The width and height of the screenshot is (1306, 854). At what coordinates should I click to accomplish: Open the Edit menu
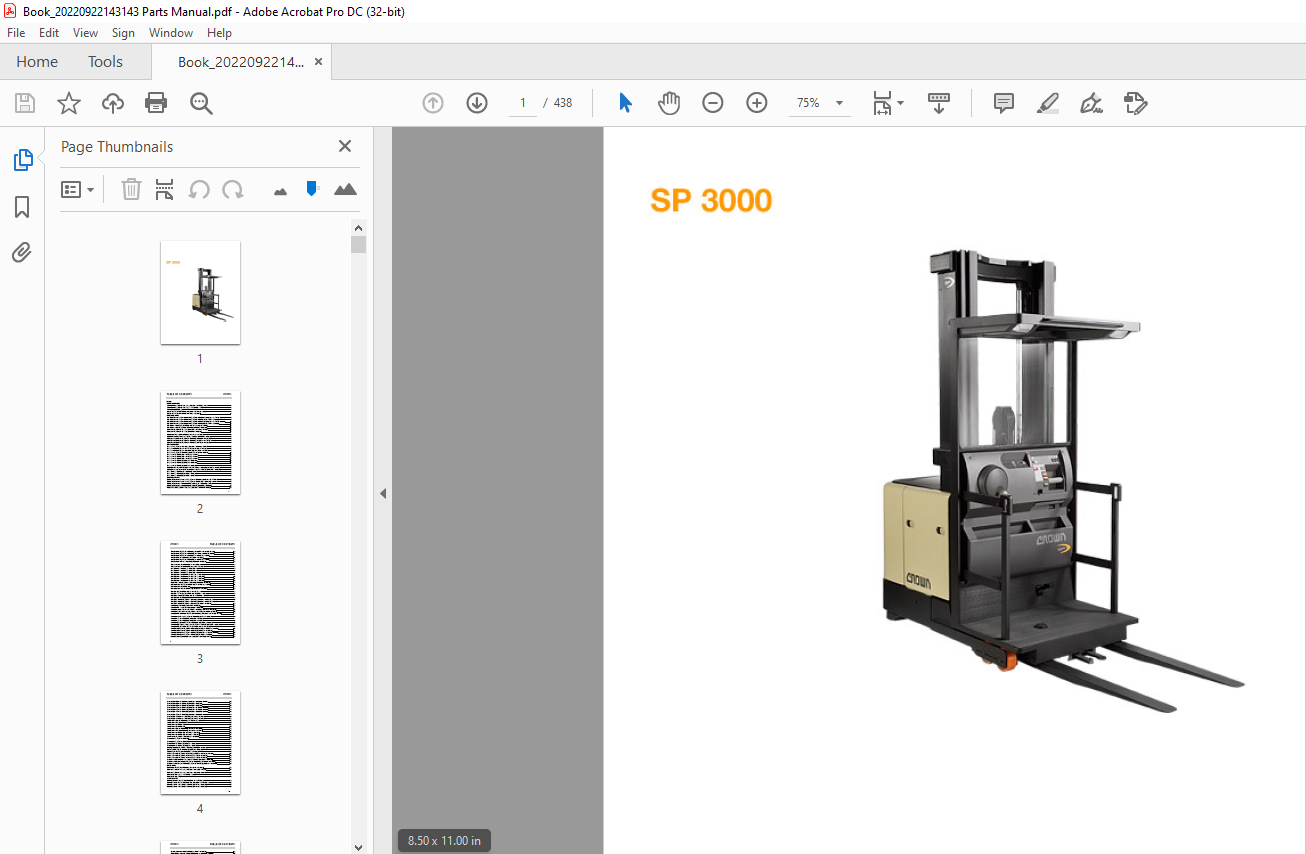49,33
